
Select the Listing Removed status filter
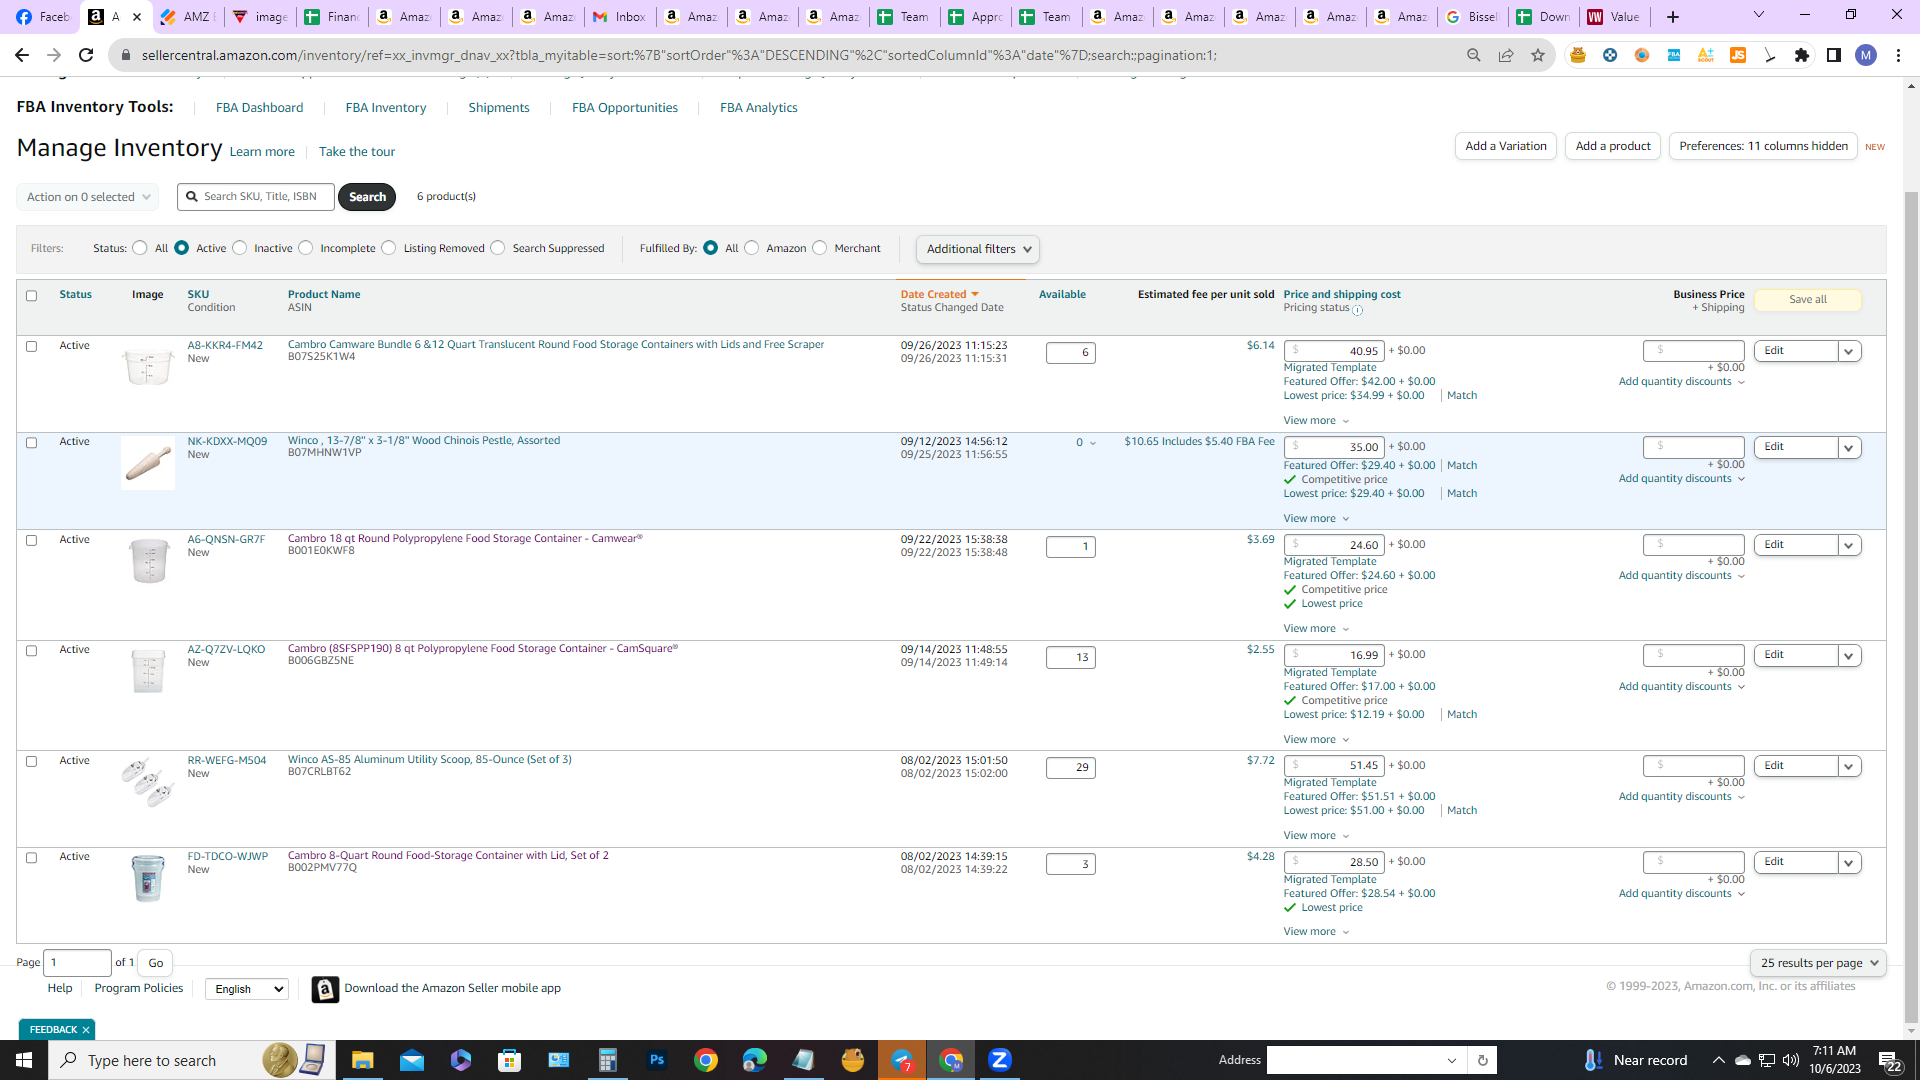[x=389, y=248]
